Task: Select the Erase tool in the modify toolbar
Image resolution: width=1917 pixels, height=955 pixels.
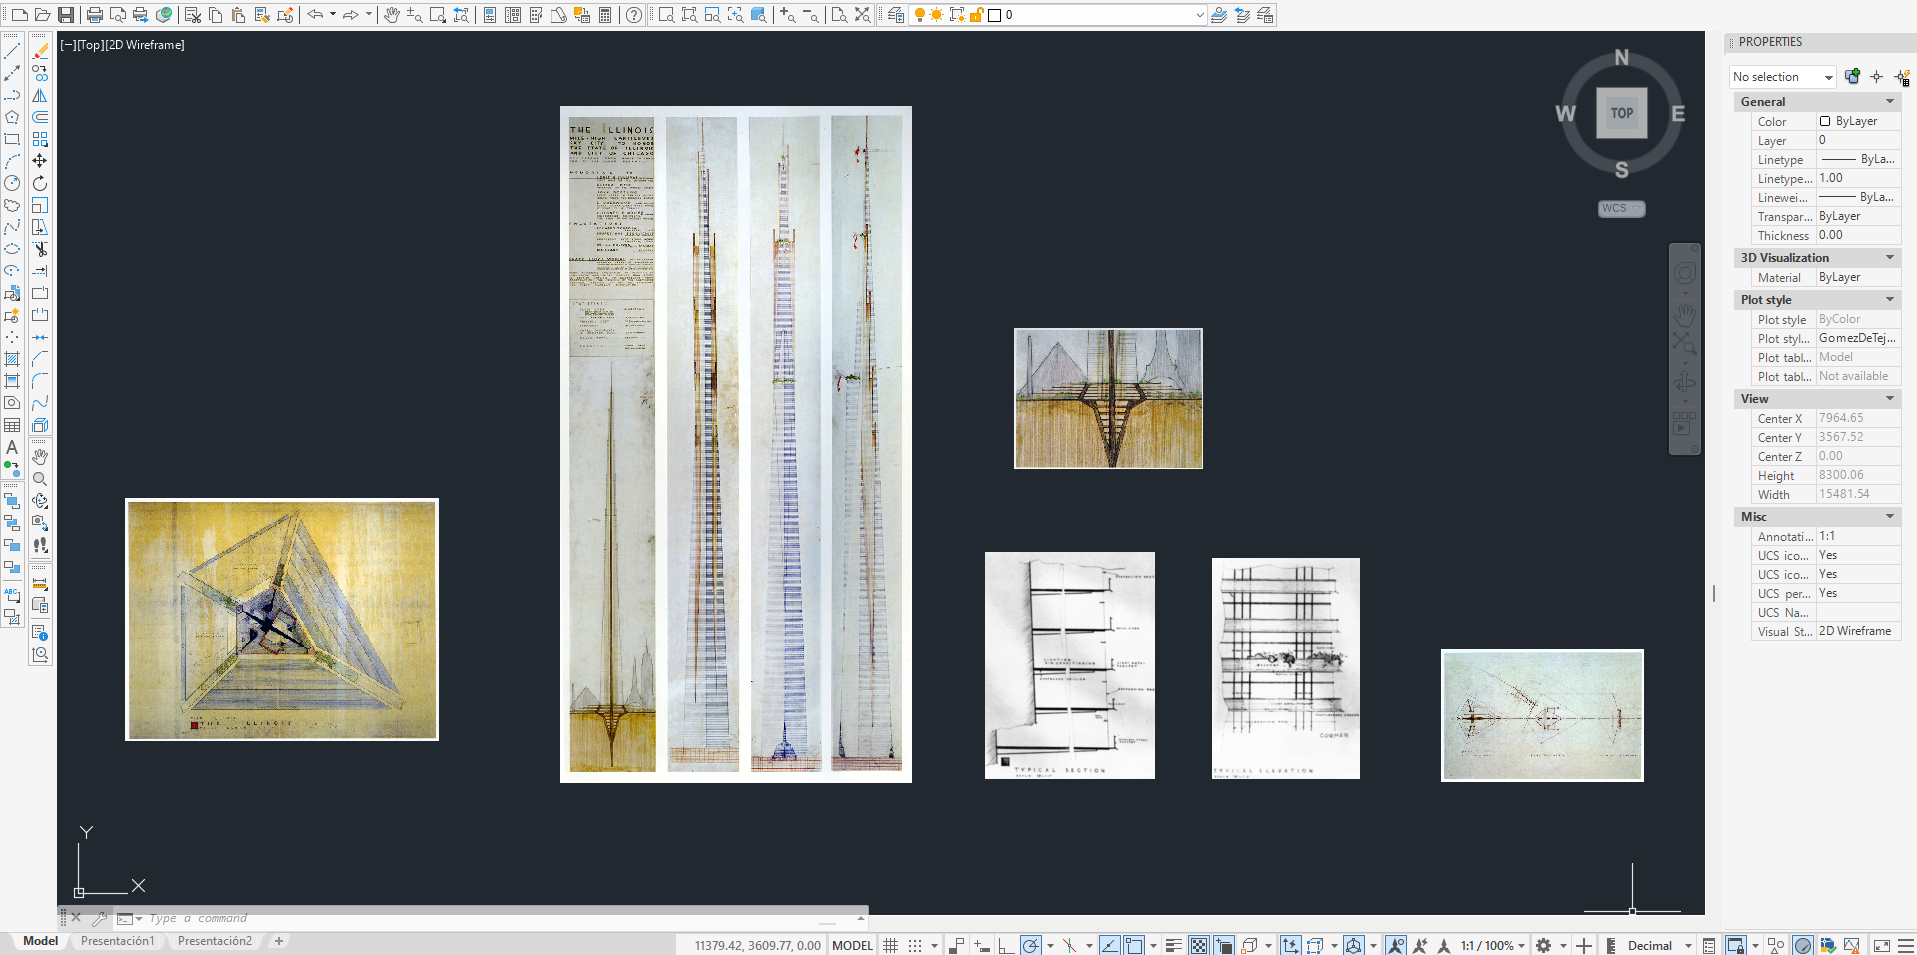Action: [x=40, y=51]
